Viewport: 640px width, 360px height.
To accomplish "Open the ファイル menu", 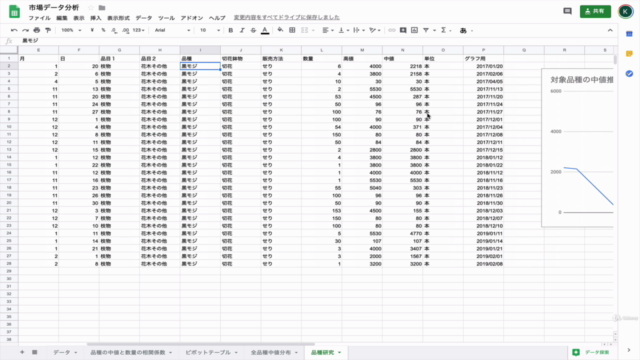I will pos(40,18).
